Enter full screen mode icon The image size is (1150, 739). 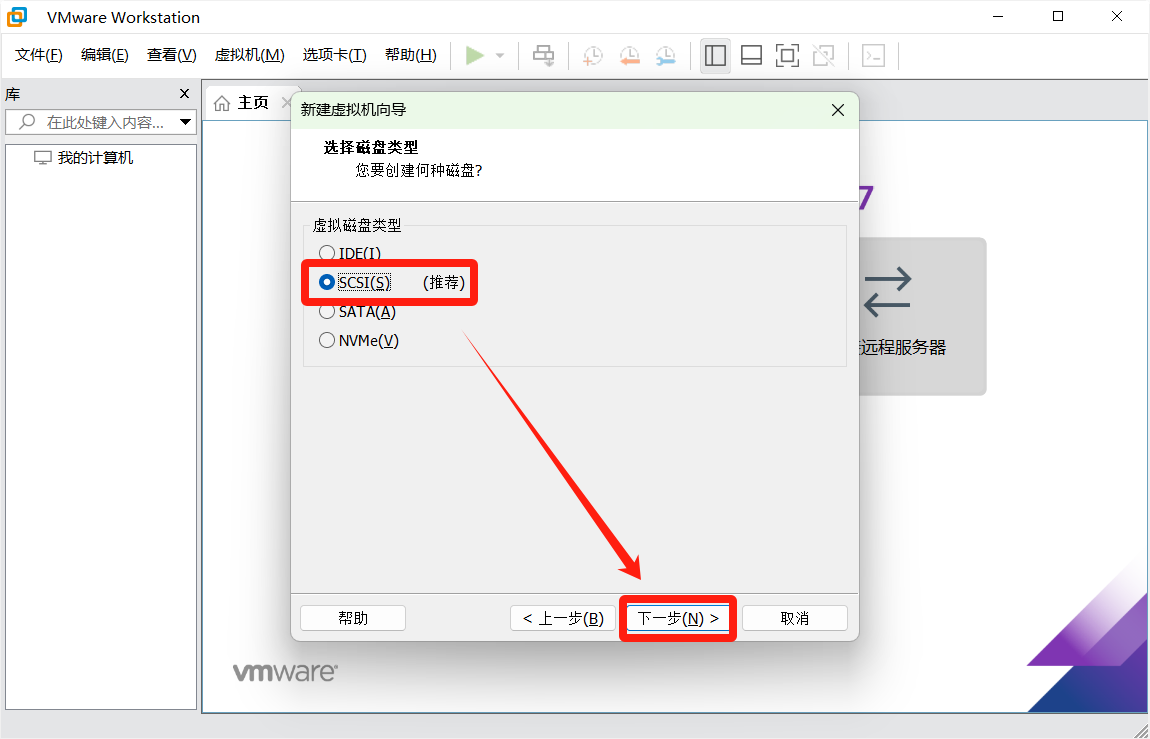click(787, 56)
